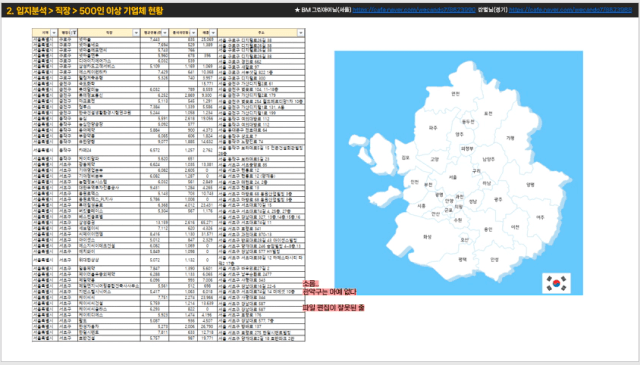This screenshot has height=365, width=640.
Task: Click the page title '2. 입지분석 > 직장'
Action: tap(39, 11)
